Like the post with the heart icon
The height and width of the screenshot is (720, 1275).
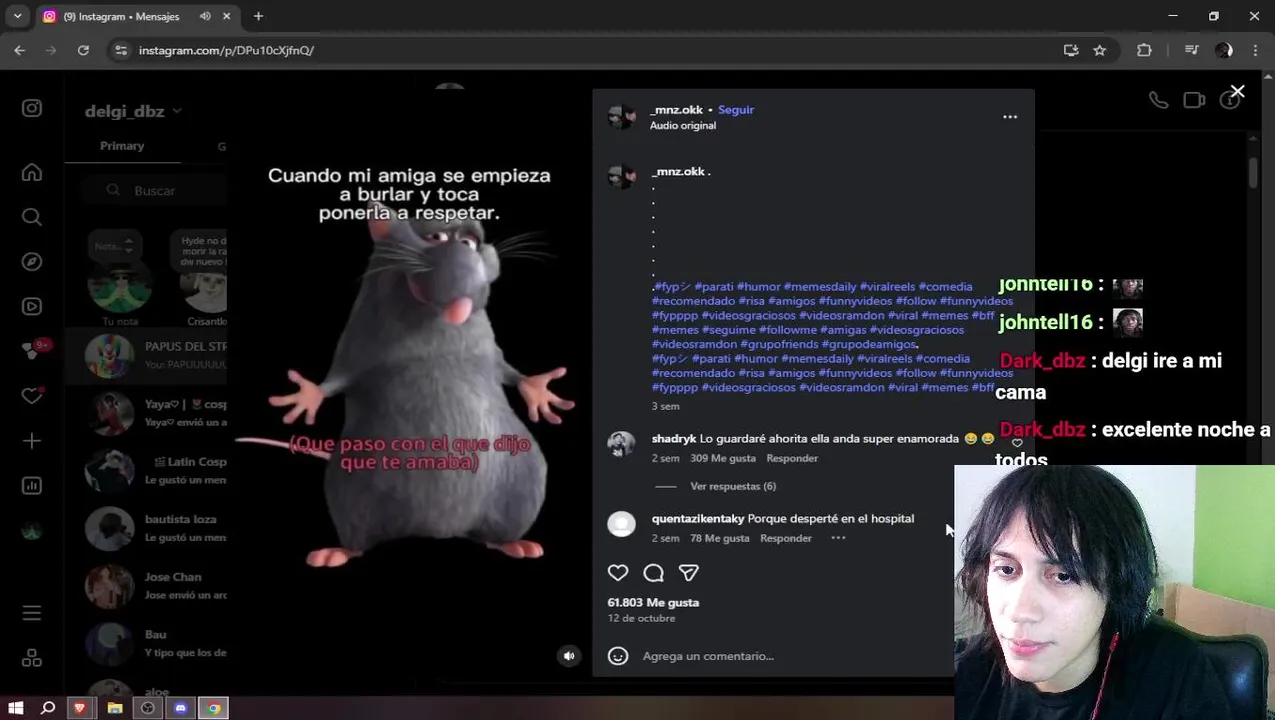(x=618, y=573)
